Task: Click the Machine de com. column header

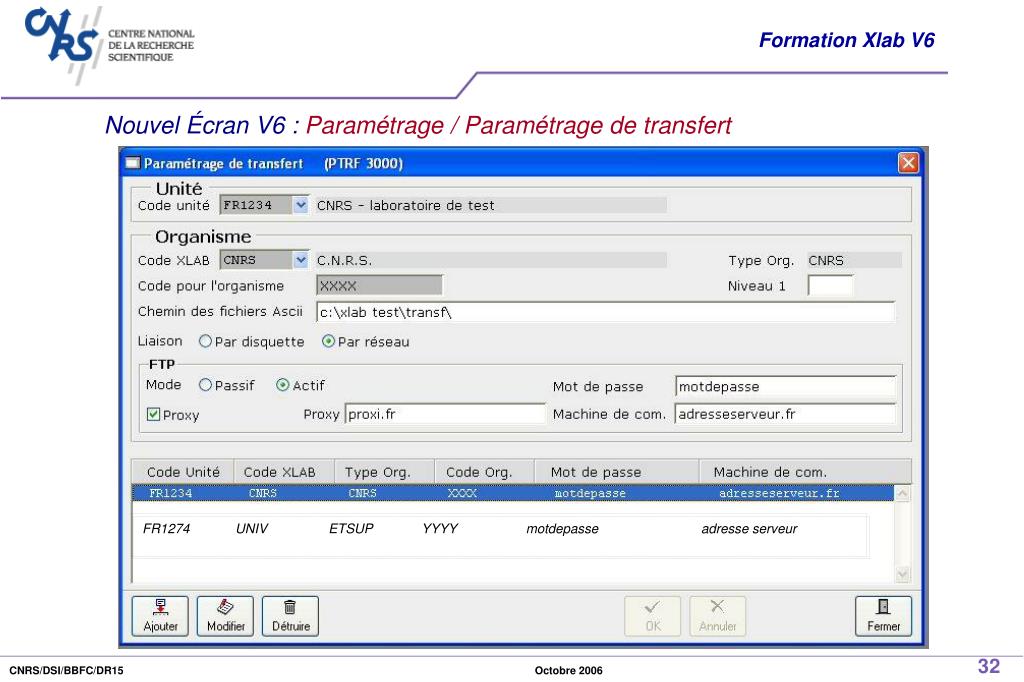Action: coord(805,472)
